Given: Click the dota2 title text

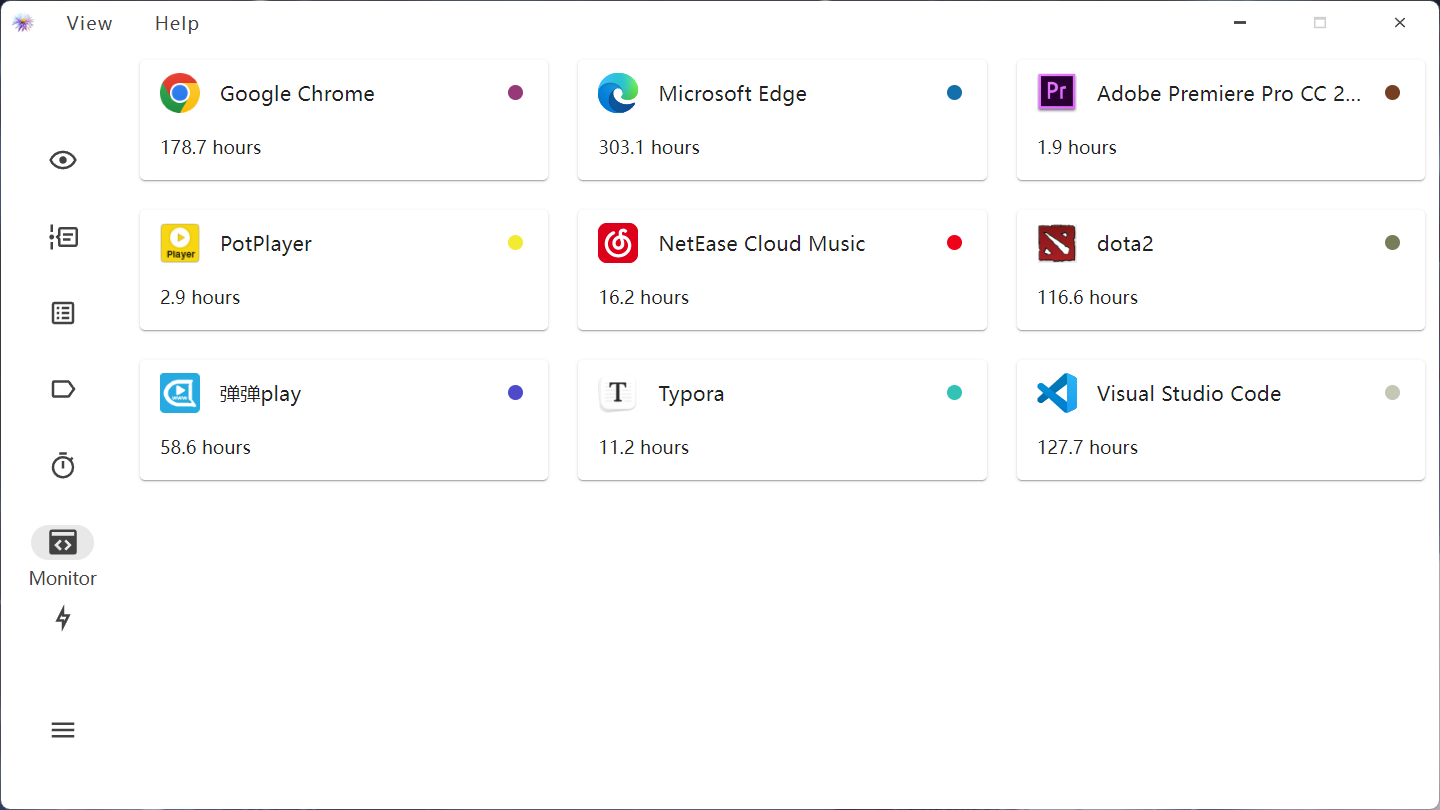Looking at the screenshot, I should click(x=1125, y=244).
